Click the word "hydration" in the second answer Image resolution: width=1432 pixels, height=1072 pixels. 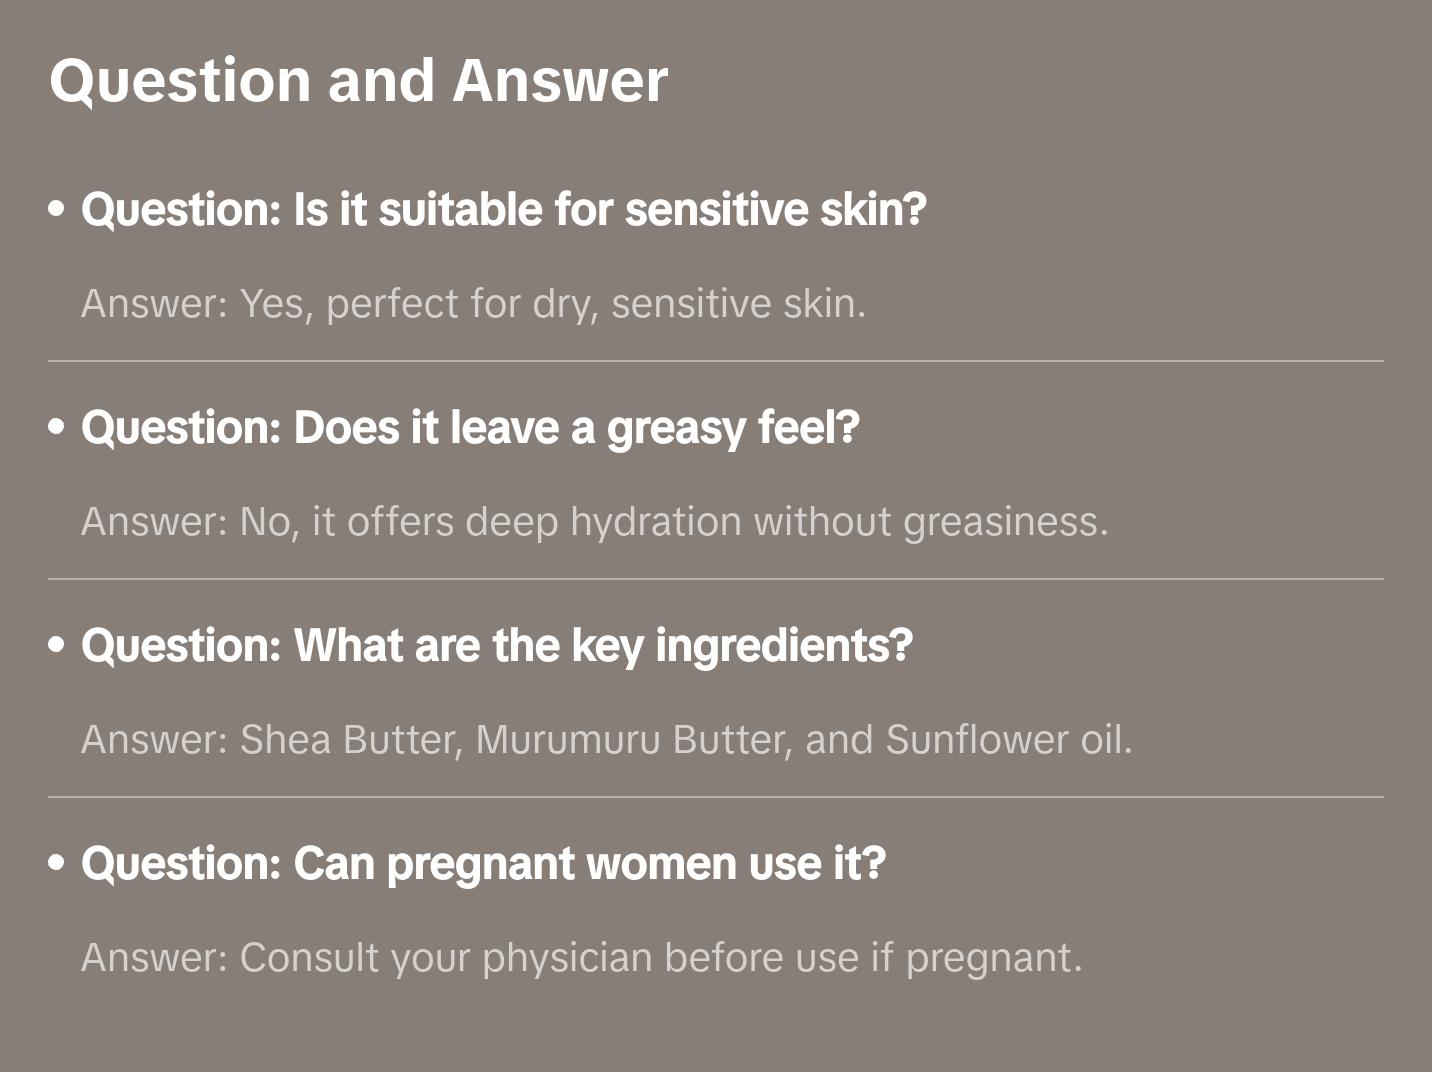(655, 522)
